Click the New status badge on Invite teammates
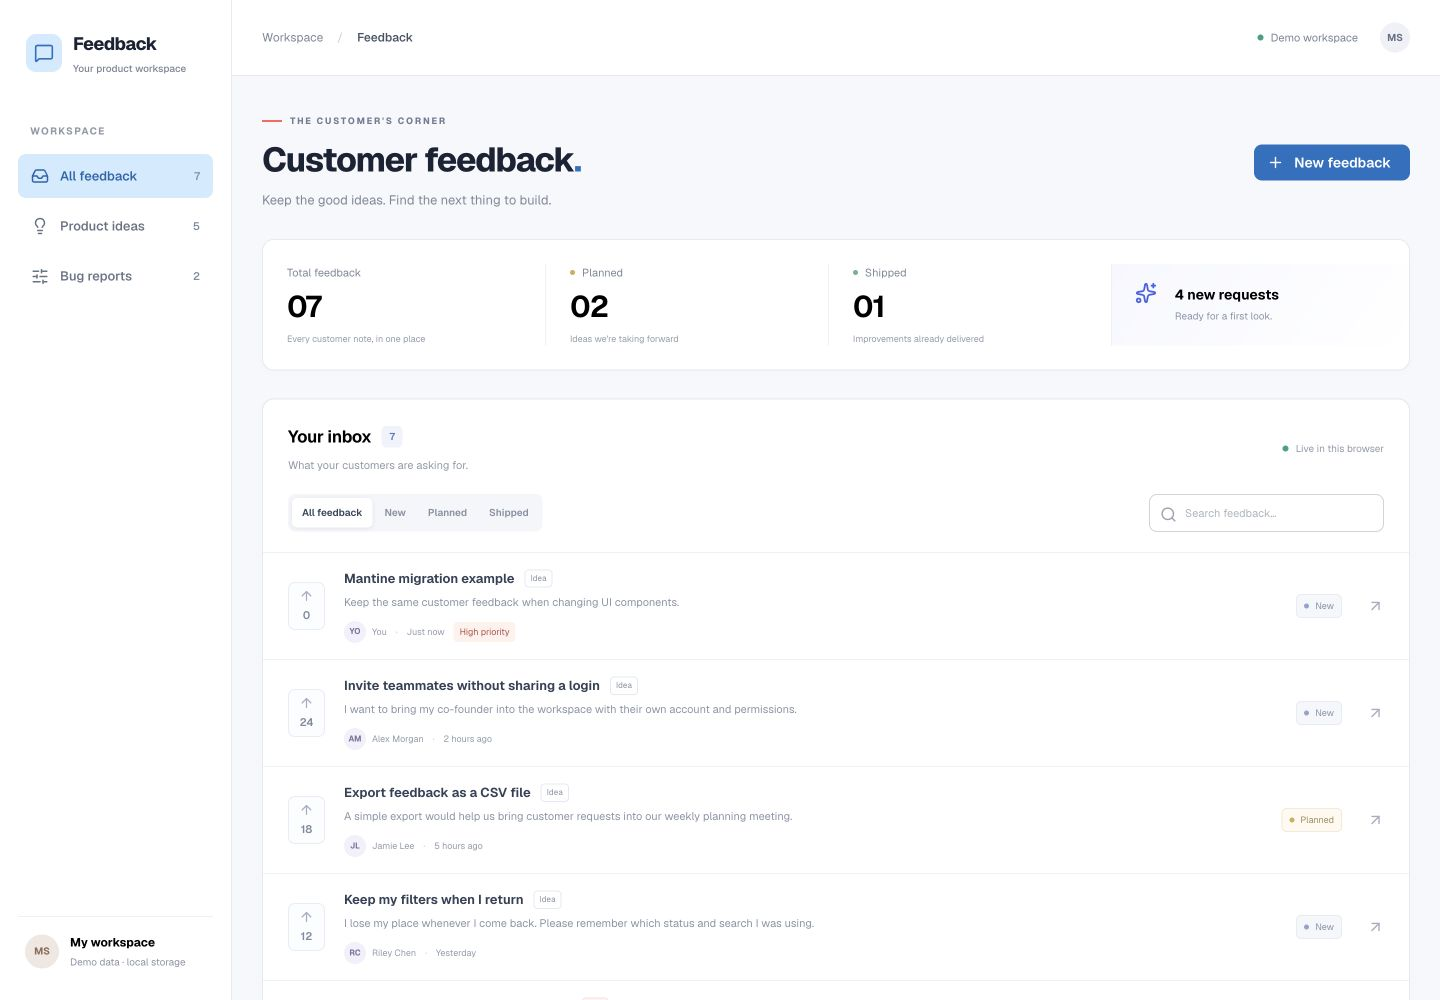The width and height of the screenshot is (1440, 1000). click(1319, 713)
